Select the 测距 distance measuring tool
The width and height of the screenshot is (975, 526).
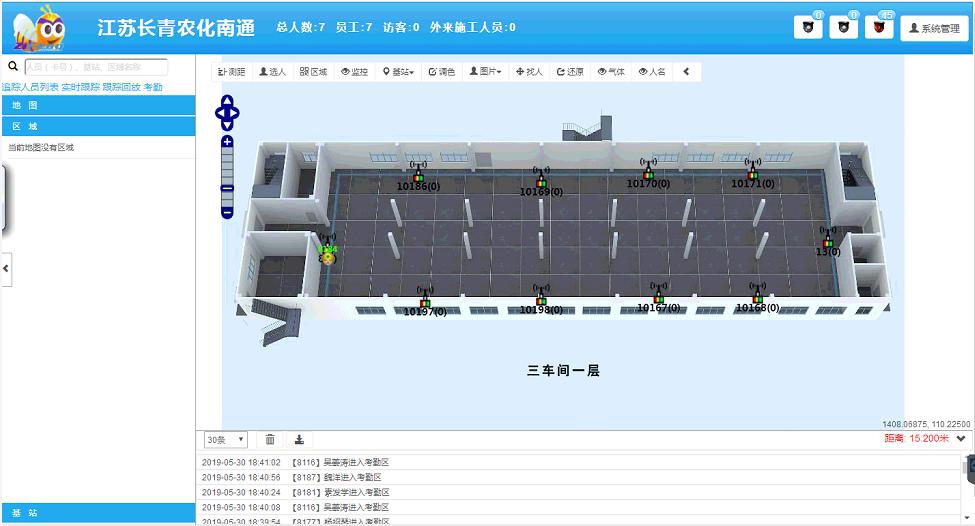pyautogui.click(x=231, y=72)
